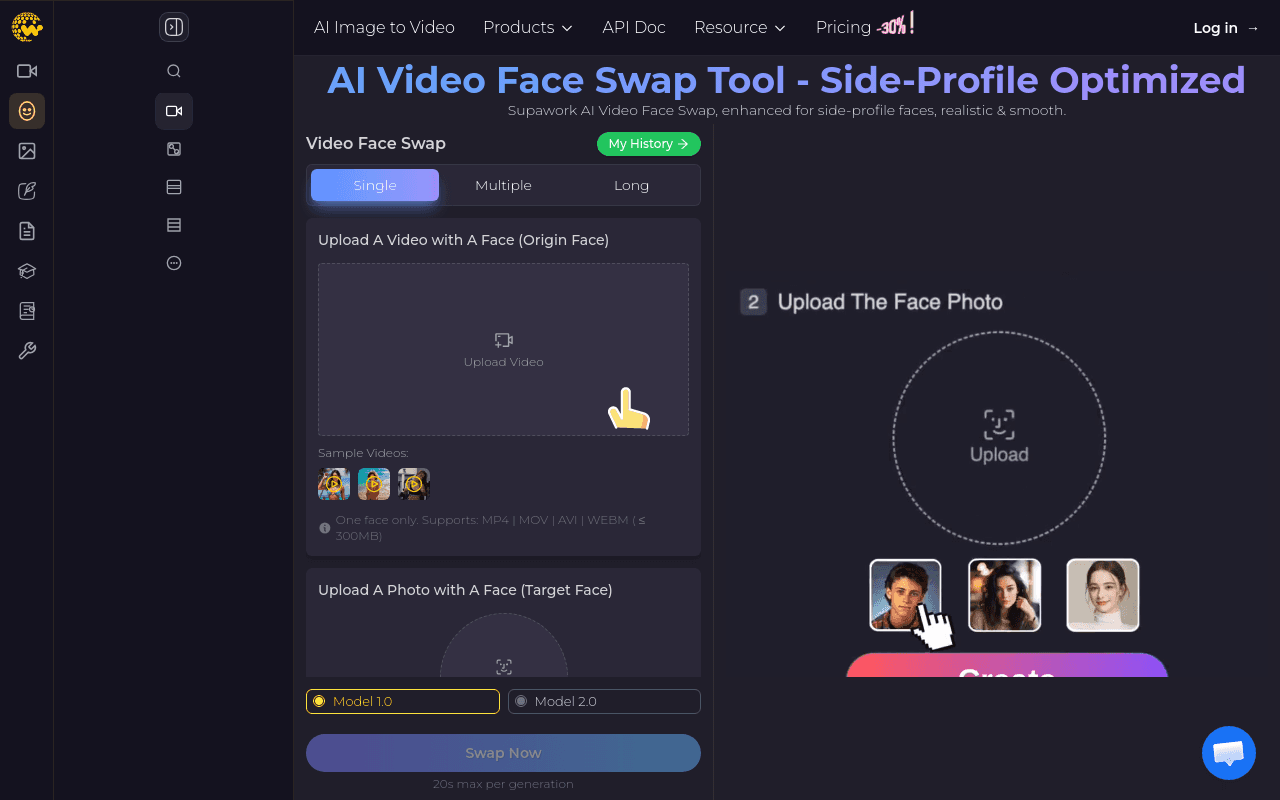
Task: Play the third sample video thumbnail
Action: point(414,484)
